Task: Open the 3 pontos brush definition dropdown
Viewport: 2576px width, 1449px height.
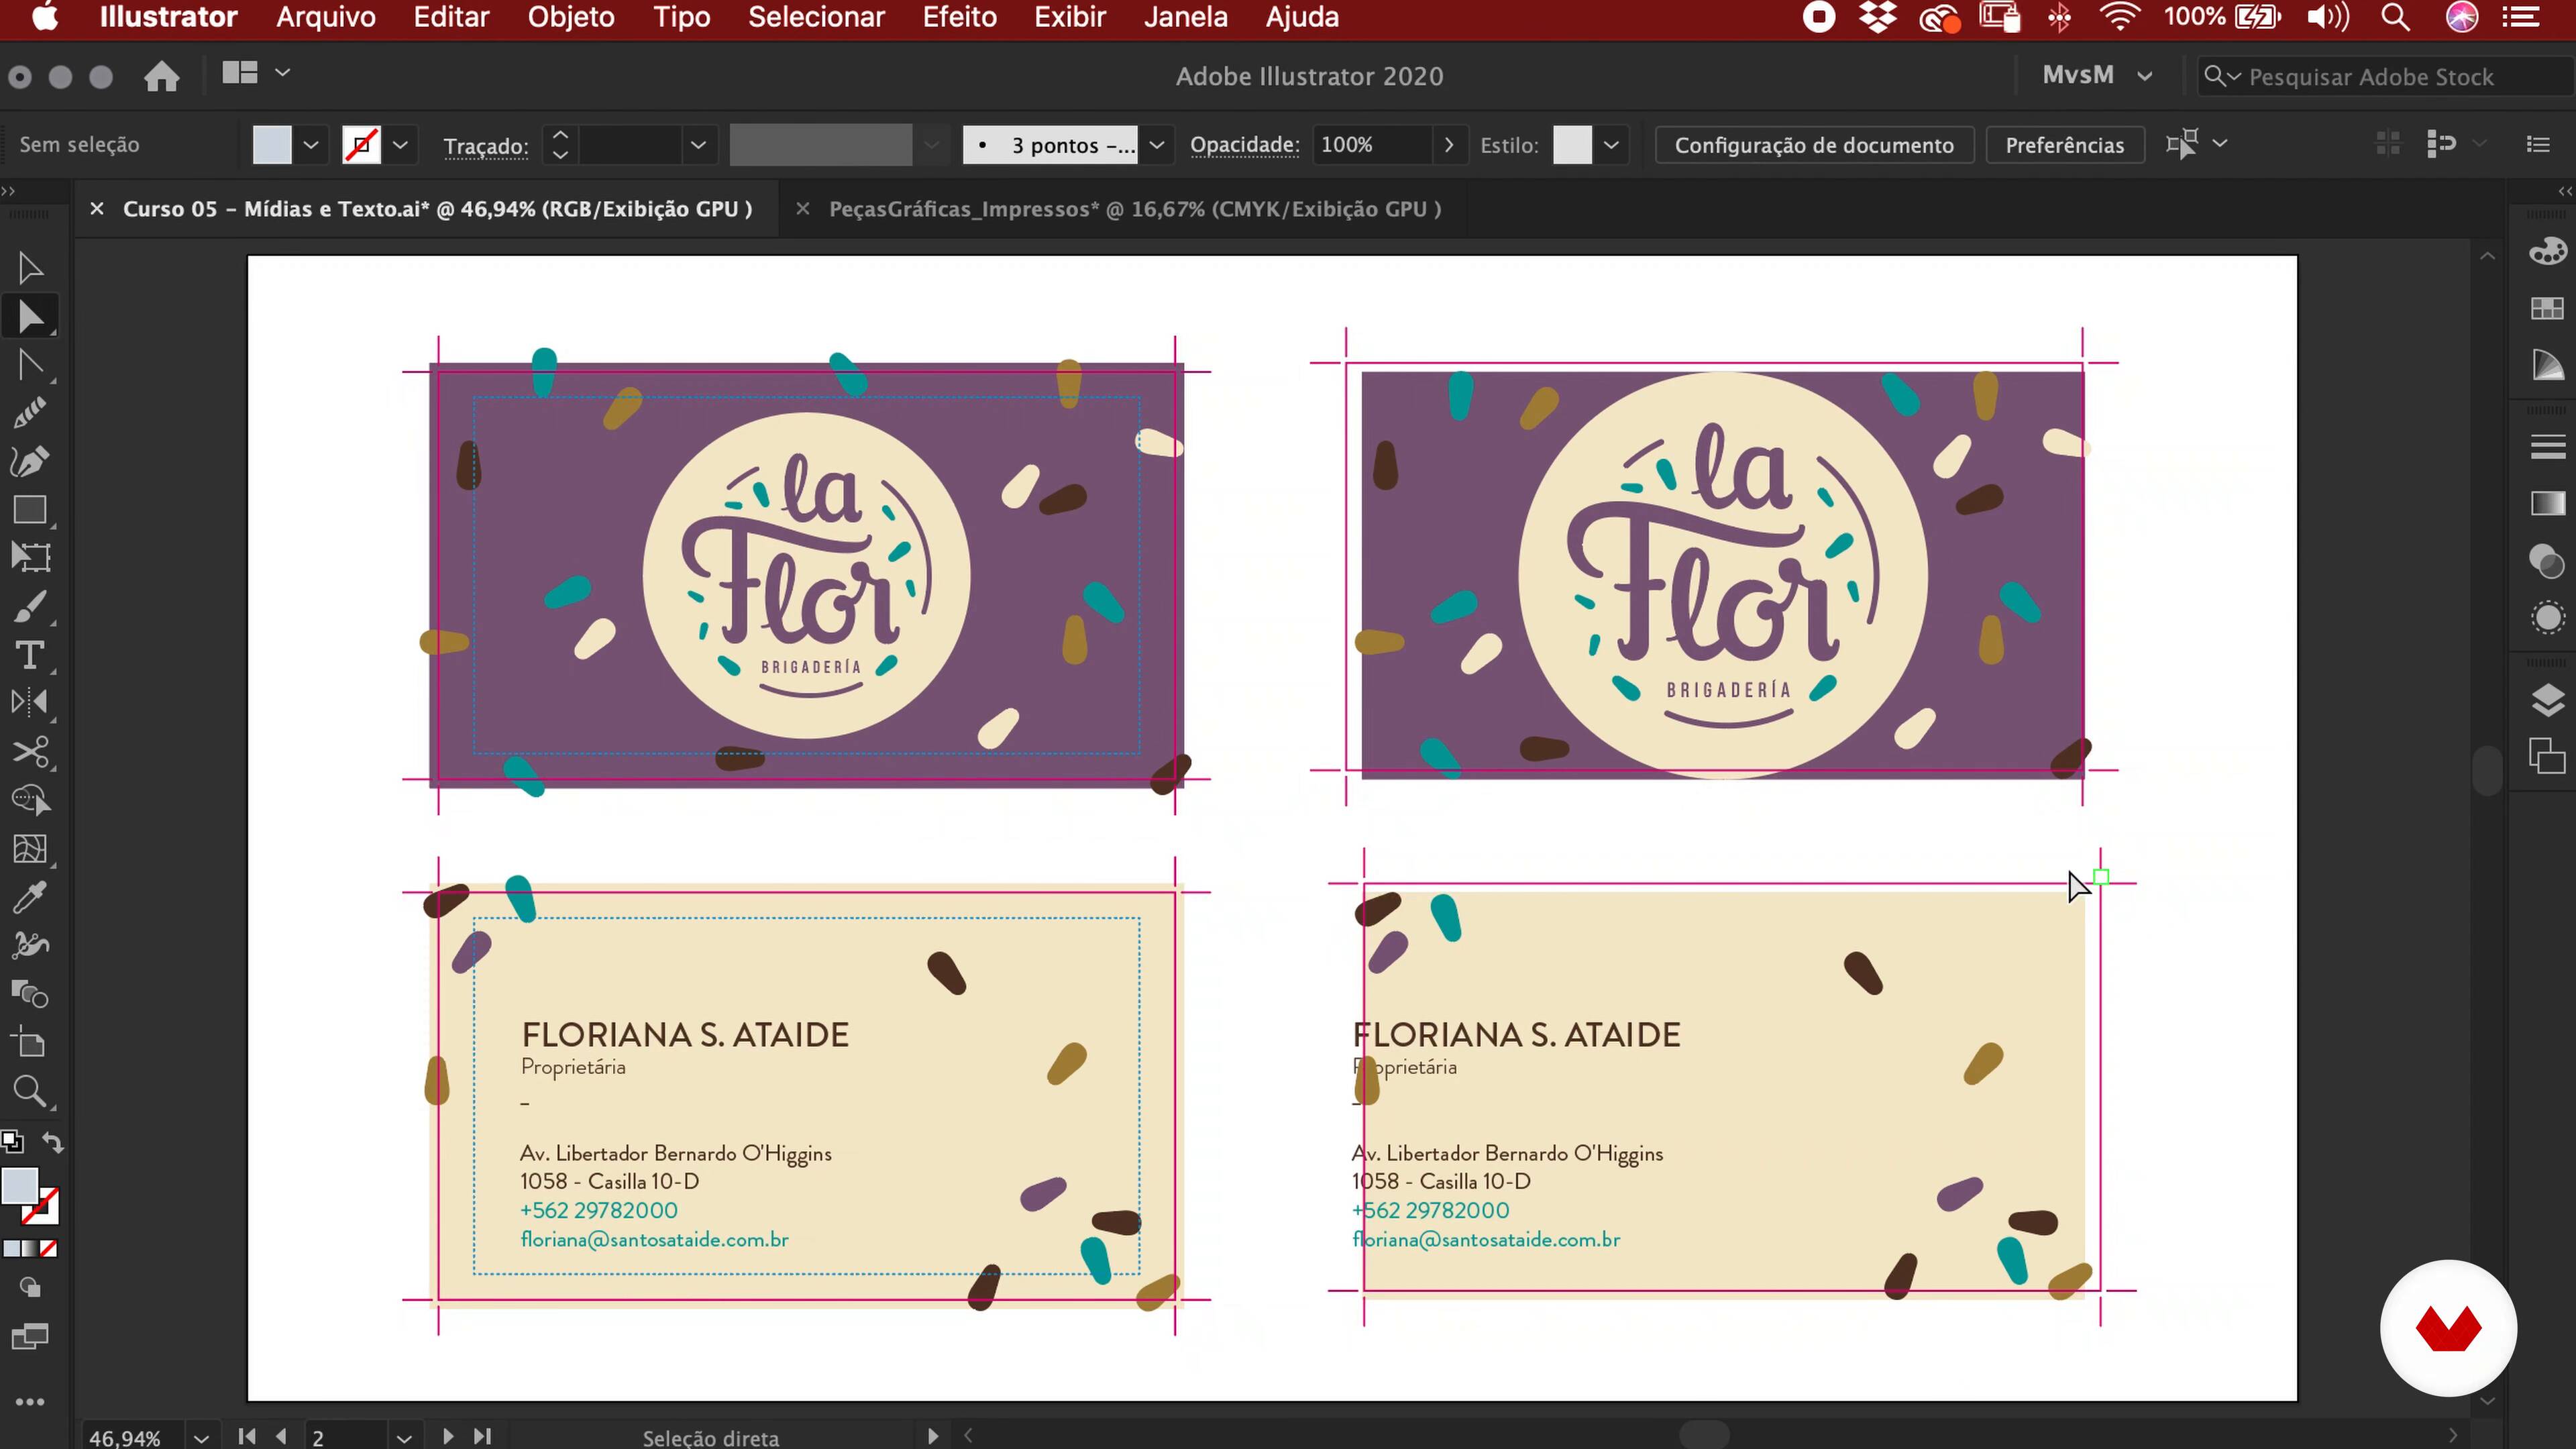Action: coord(1157,145)
